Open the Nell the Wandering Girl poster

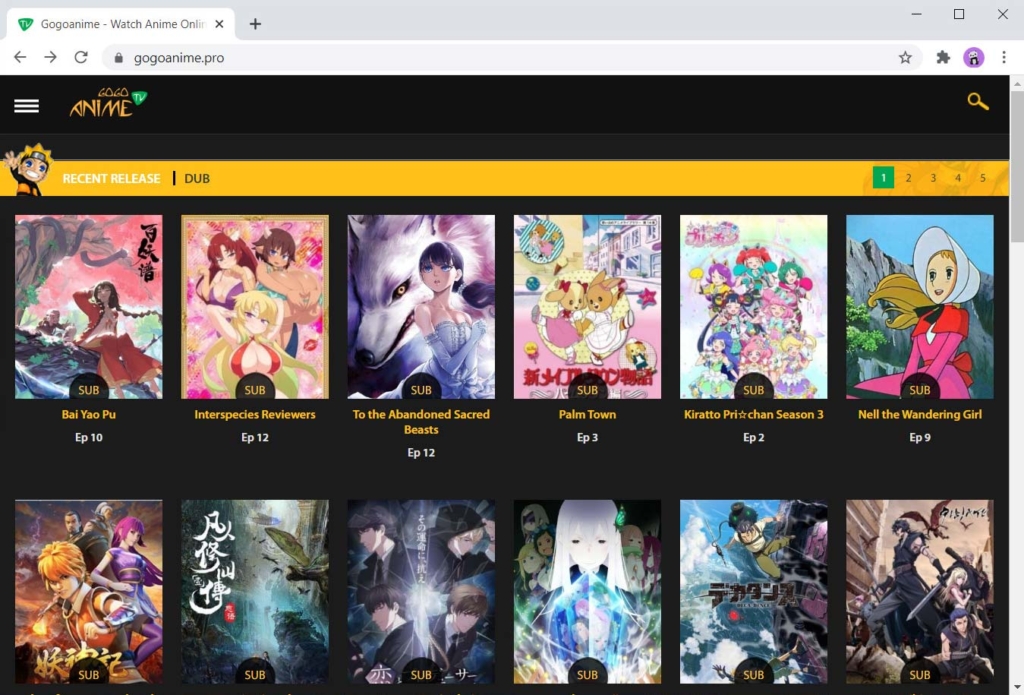coord(920,306)
